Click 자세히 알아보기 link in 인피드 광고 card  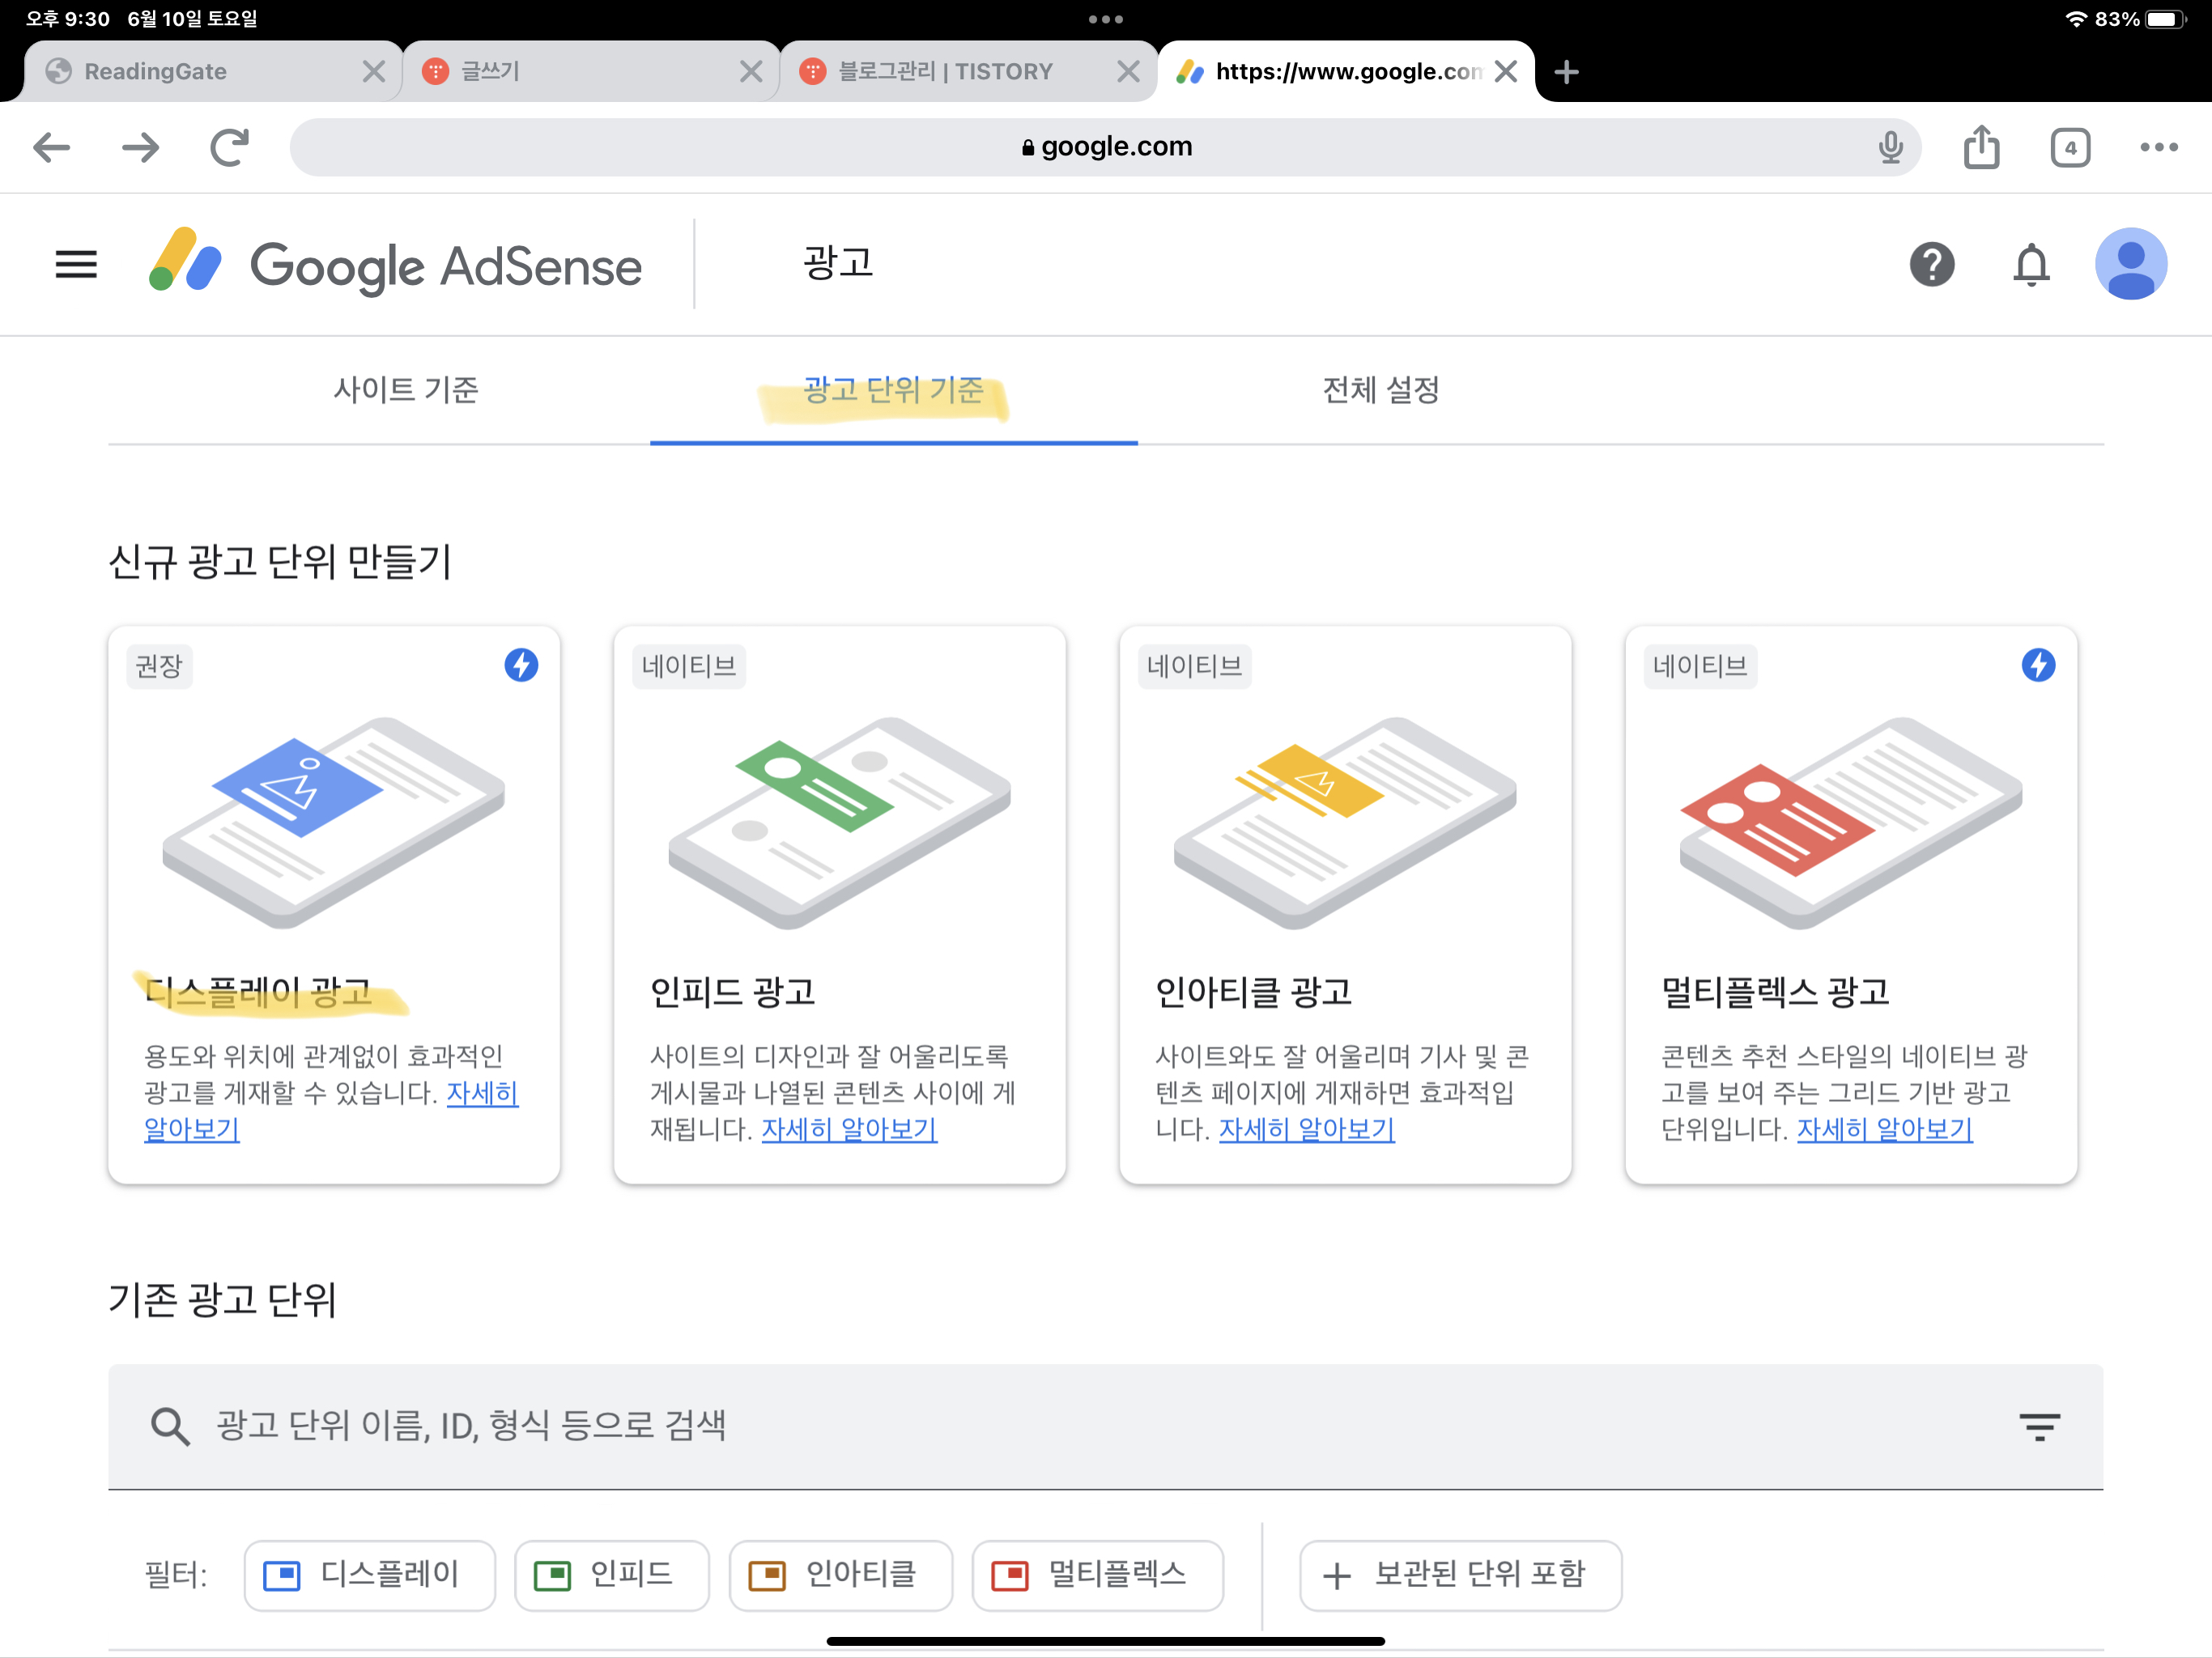coord(849,1129)
